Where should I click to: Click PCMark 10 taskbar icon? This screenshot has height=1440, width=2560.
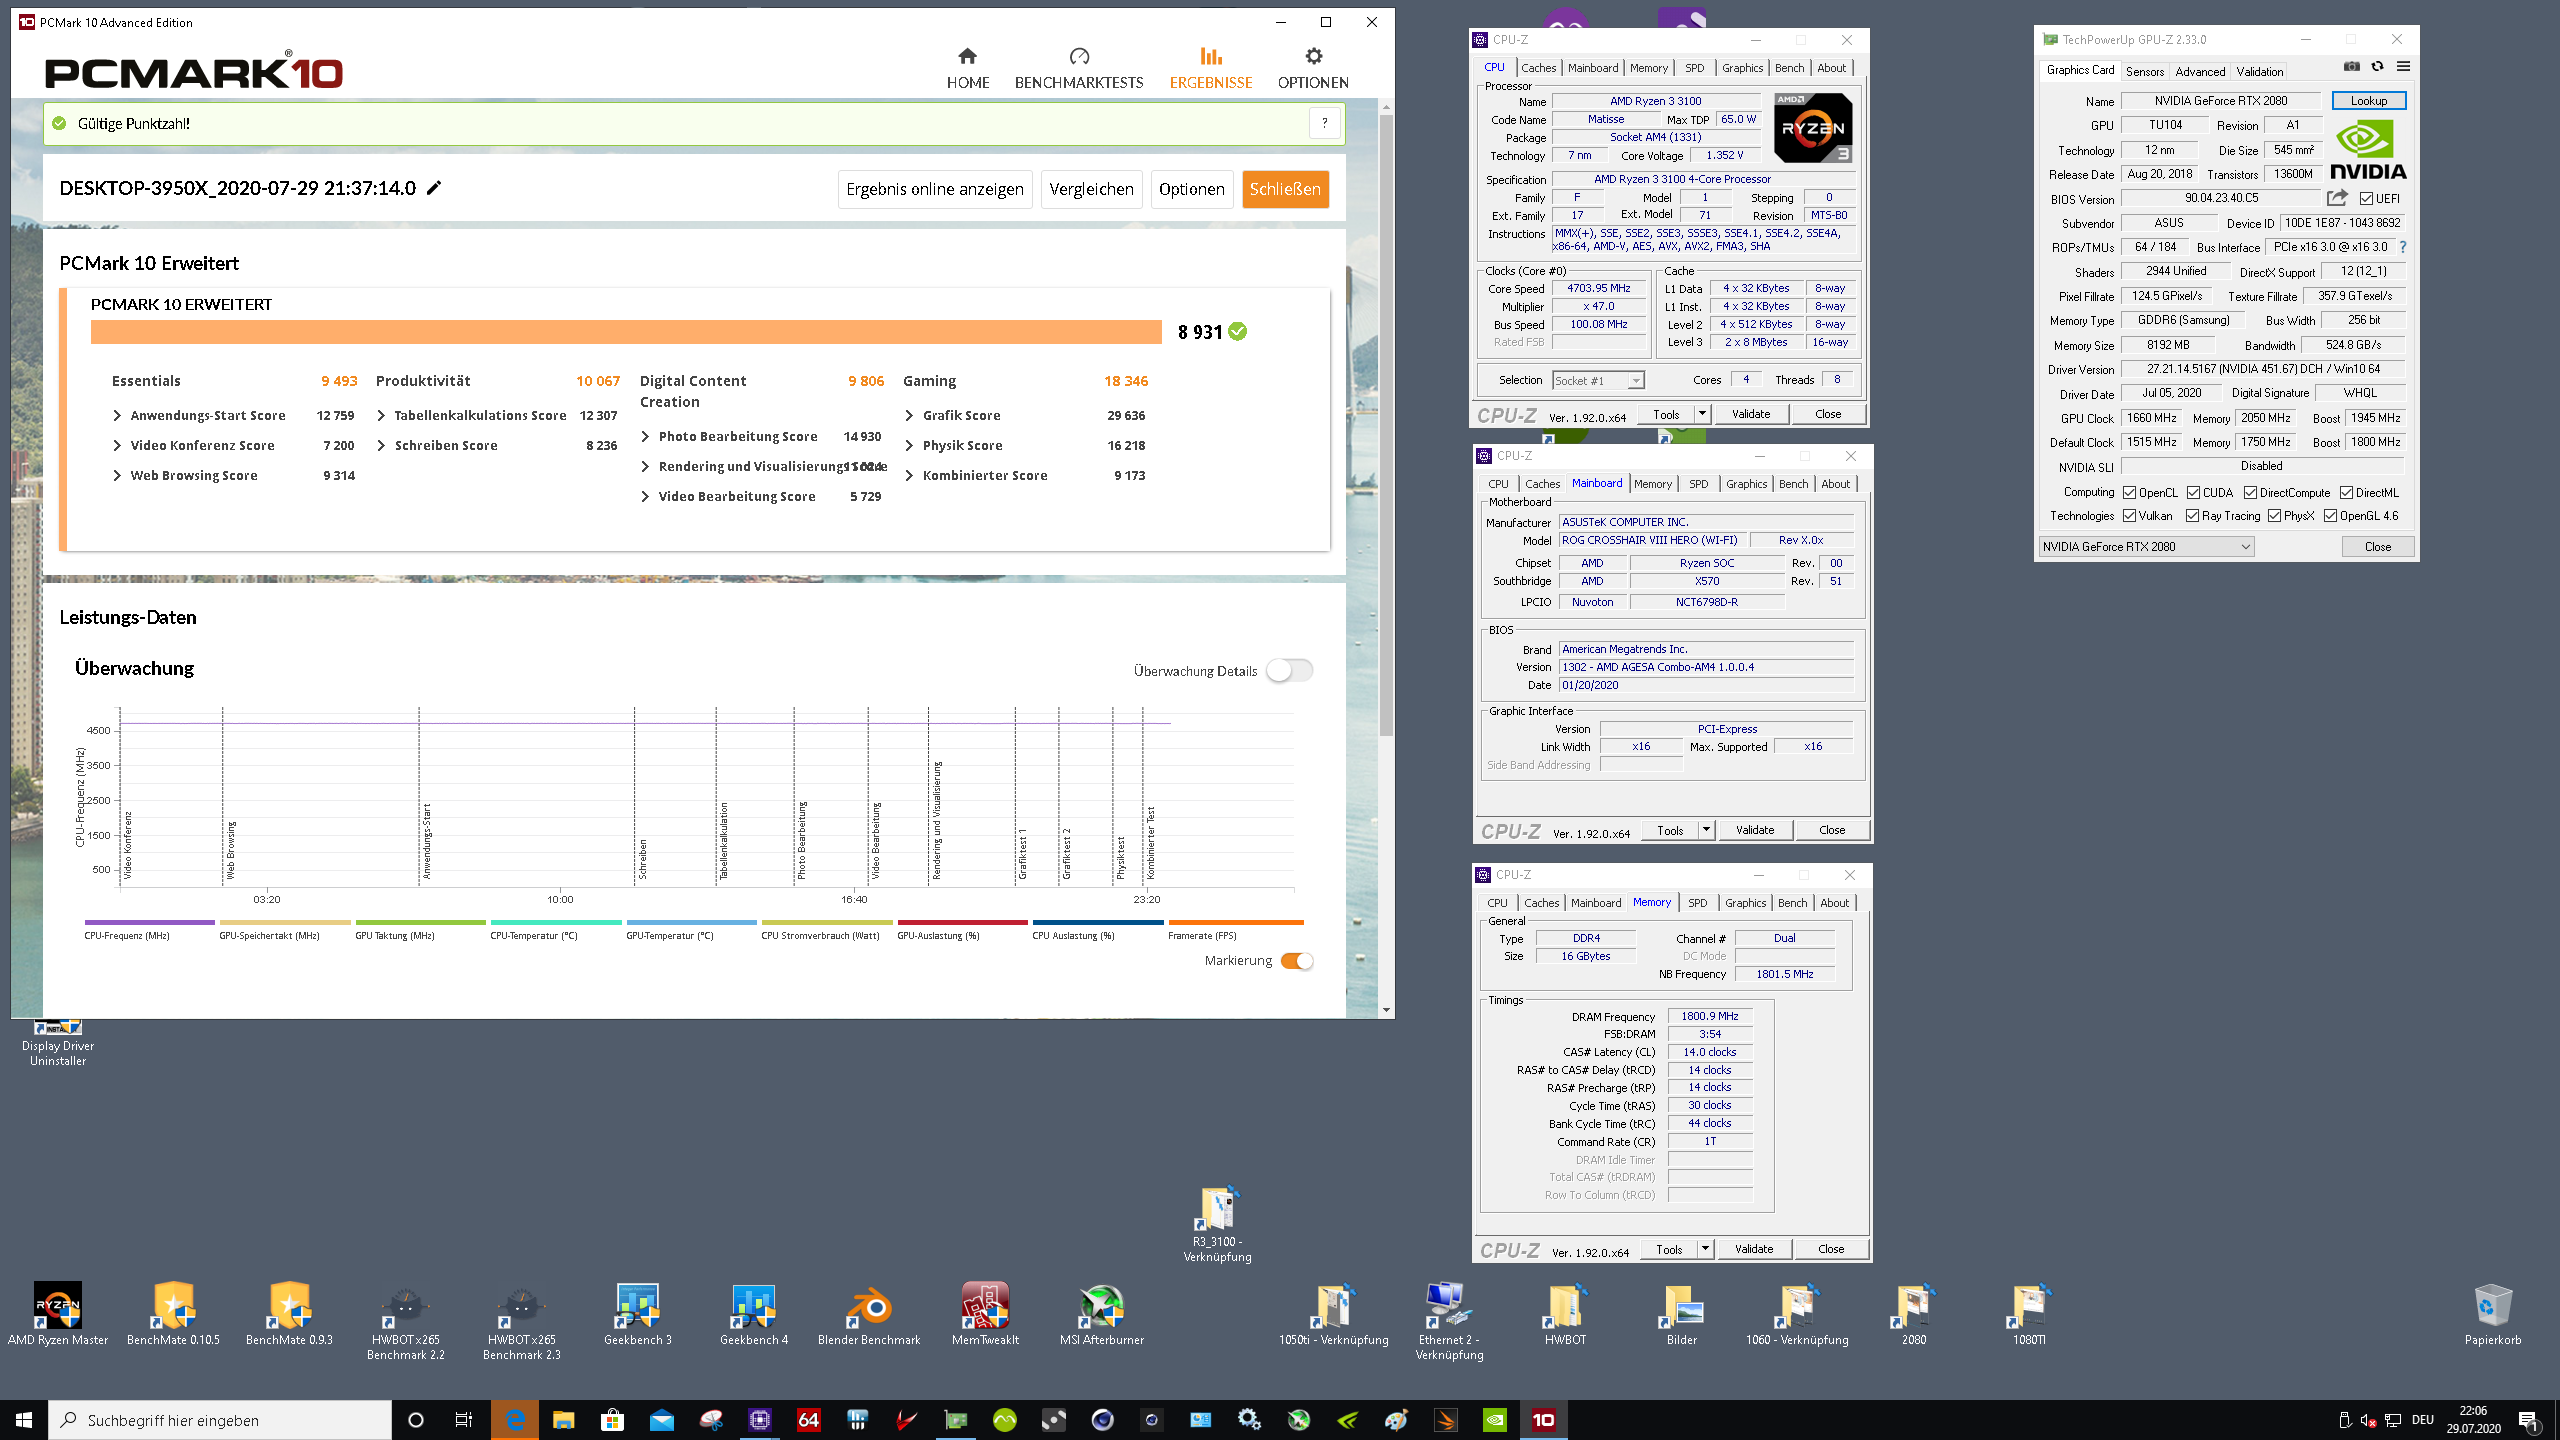click(x=1544, y=1420)
